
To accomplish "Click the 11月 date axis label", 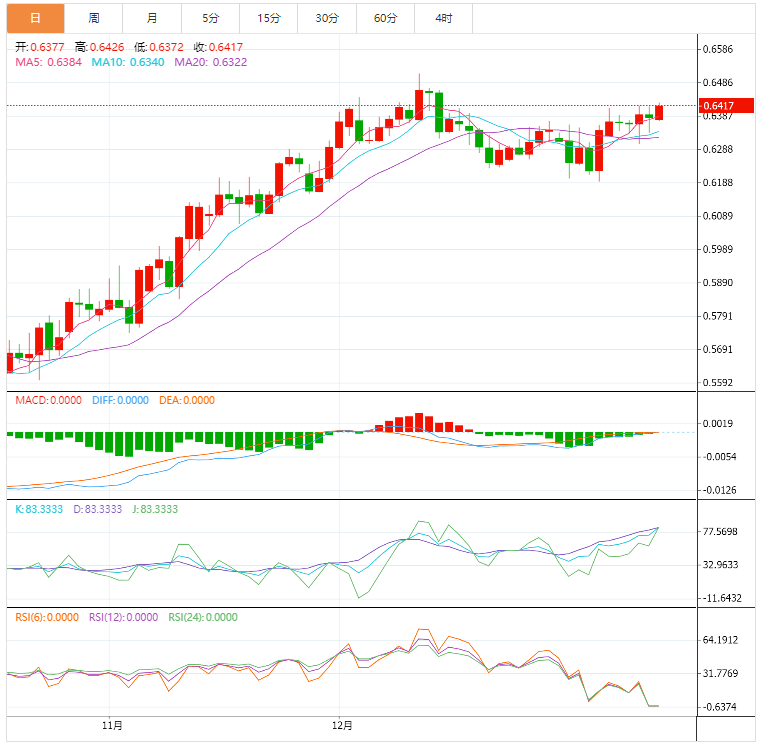I will [x=112, y=725].
